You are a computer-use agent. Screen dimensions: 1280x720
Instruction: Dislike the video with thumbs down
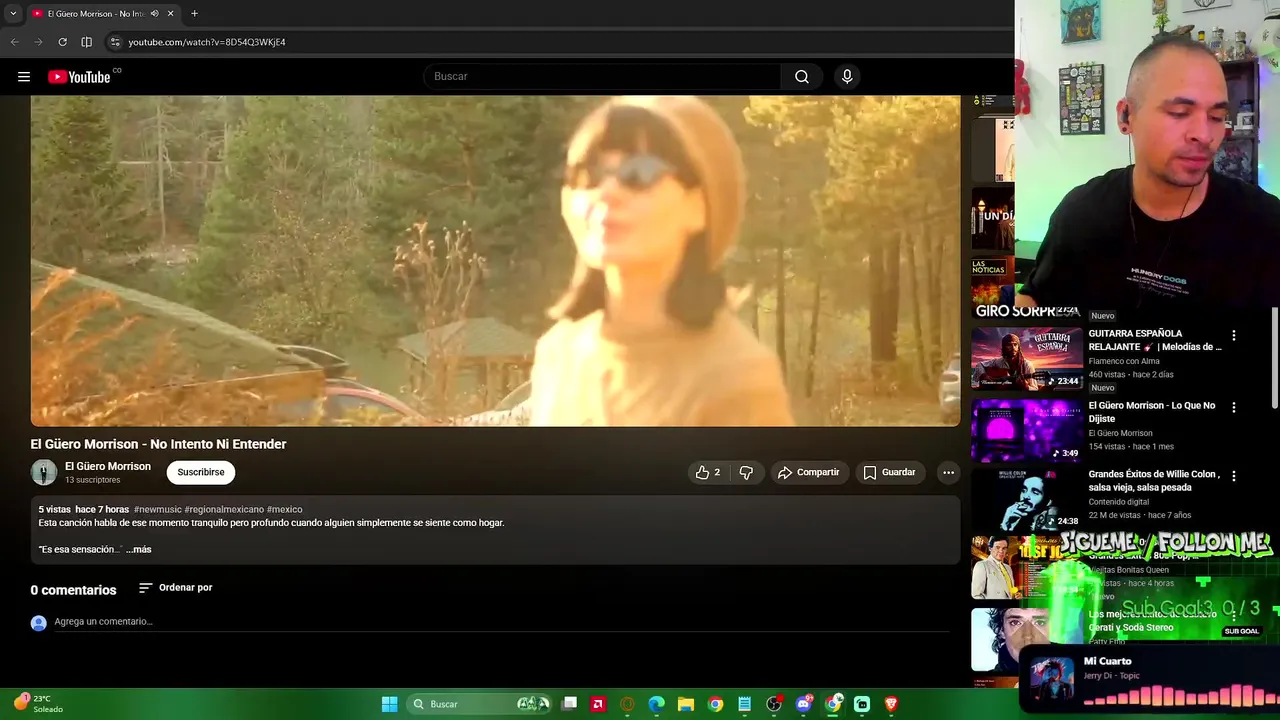pos(746,472)
